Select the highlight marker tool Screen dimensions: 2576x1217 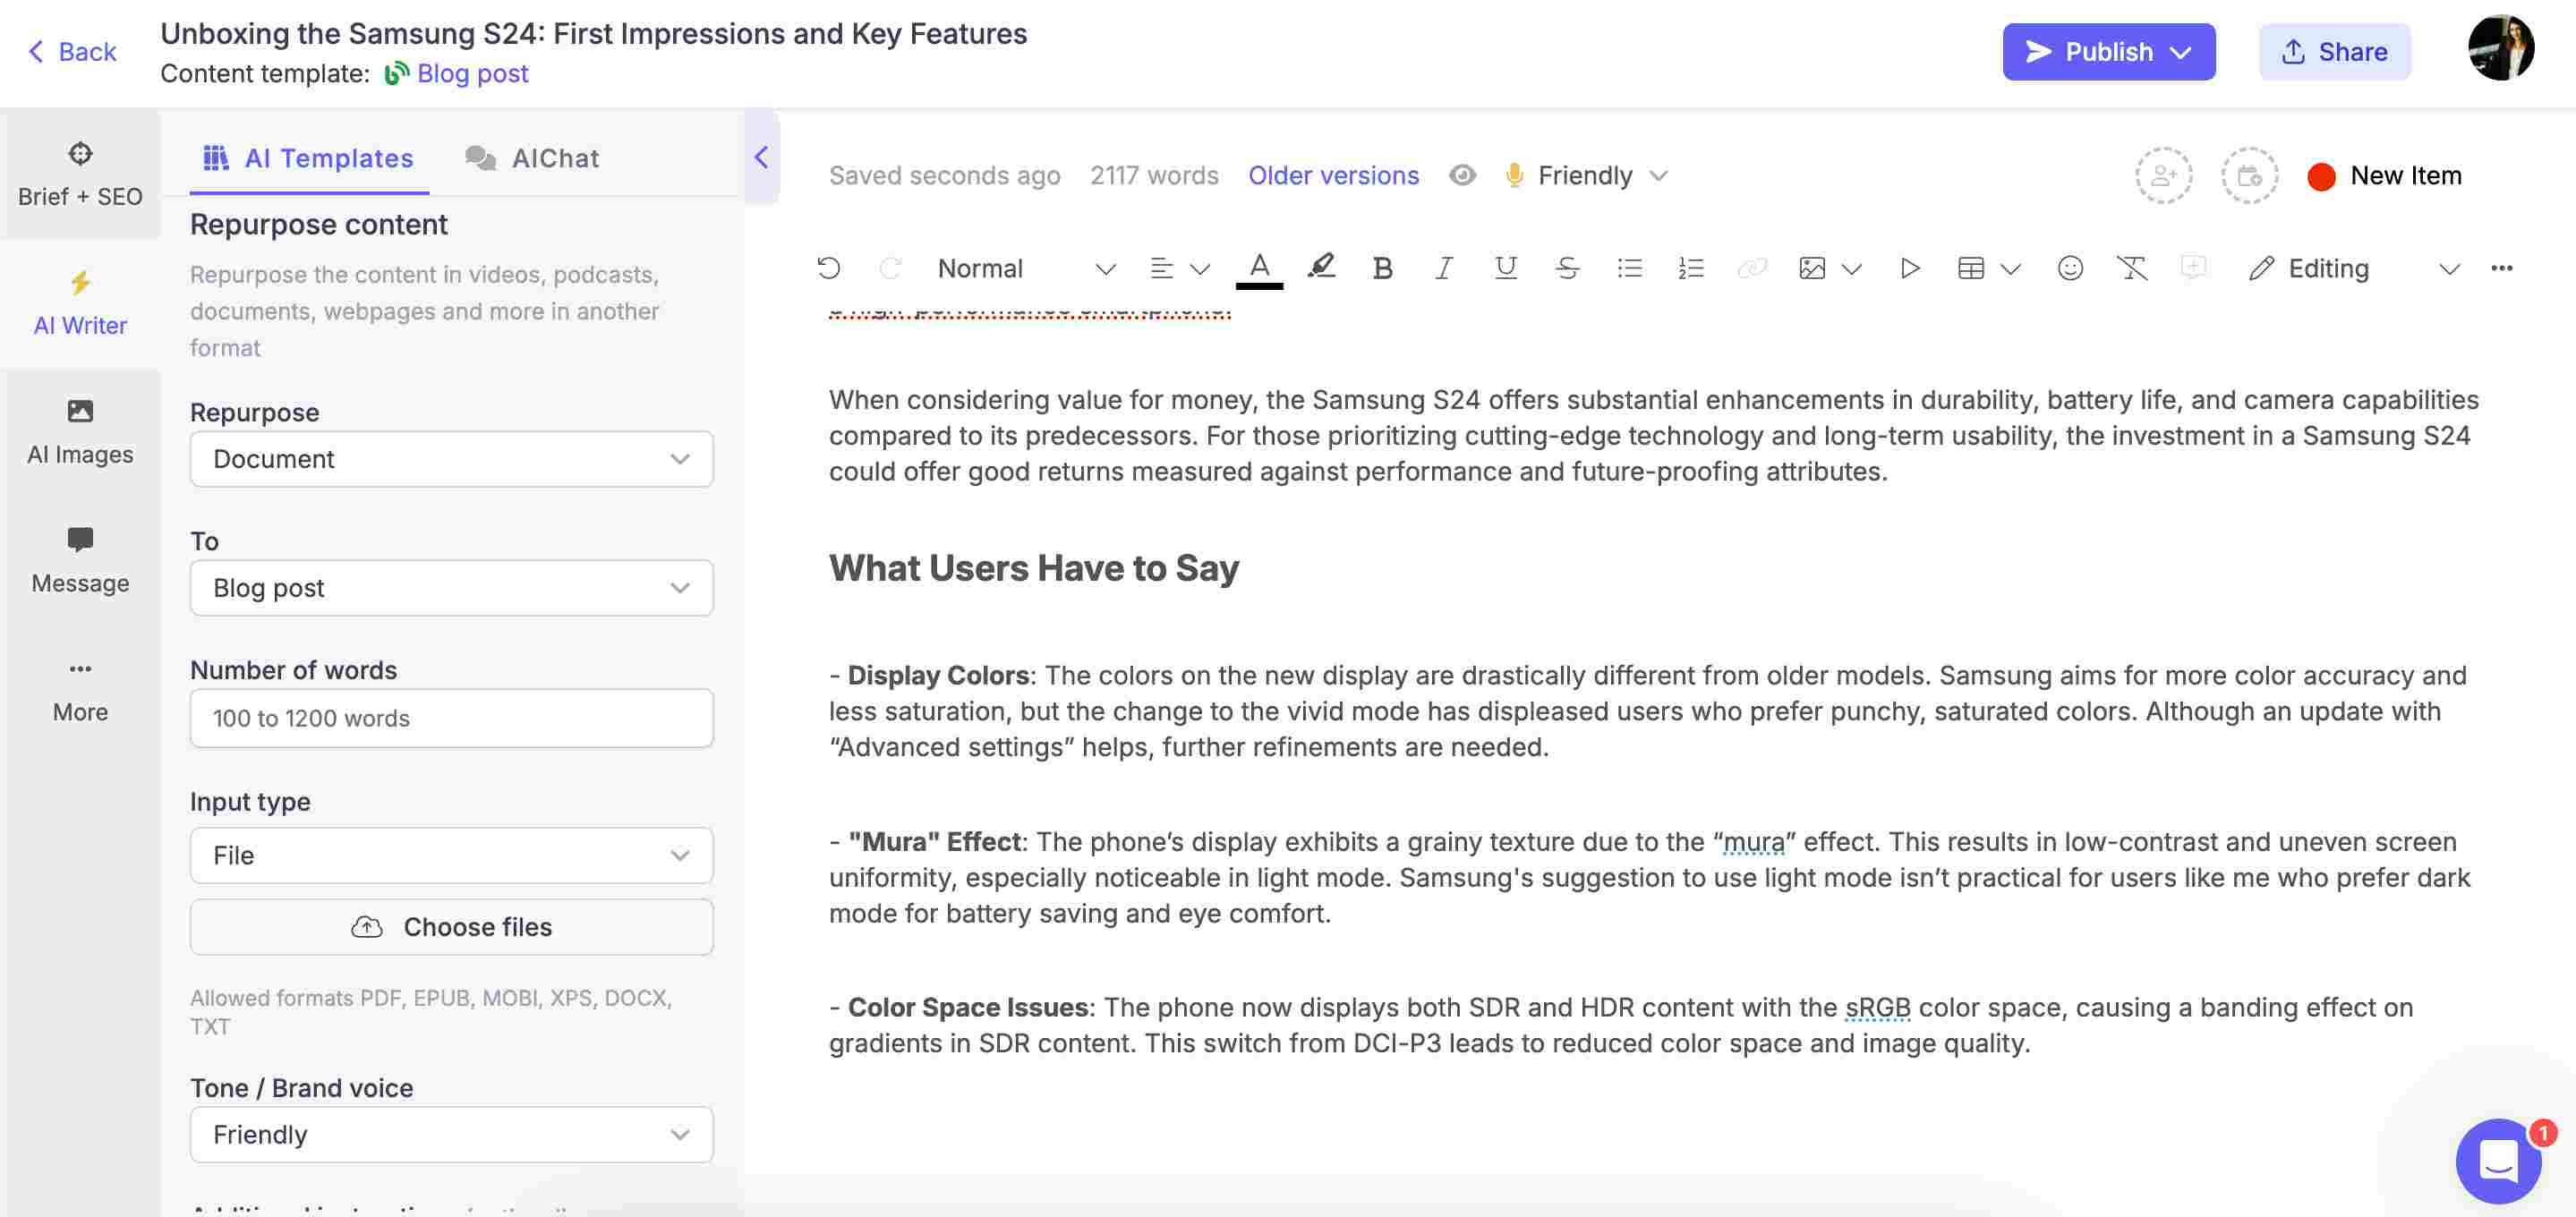tap(1321, 267)
